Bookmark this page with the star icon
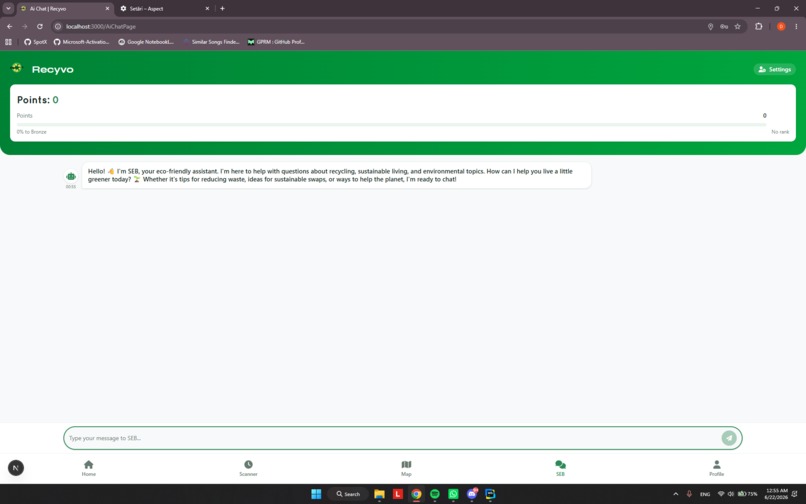806x504 pixels. (738, 26)
